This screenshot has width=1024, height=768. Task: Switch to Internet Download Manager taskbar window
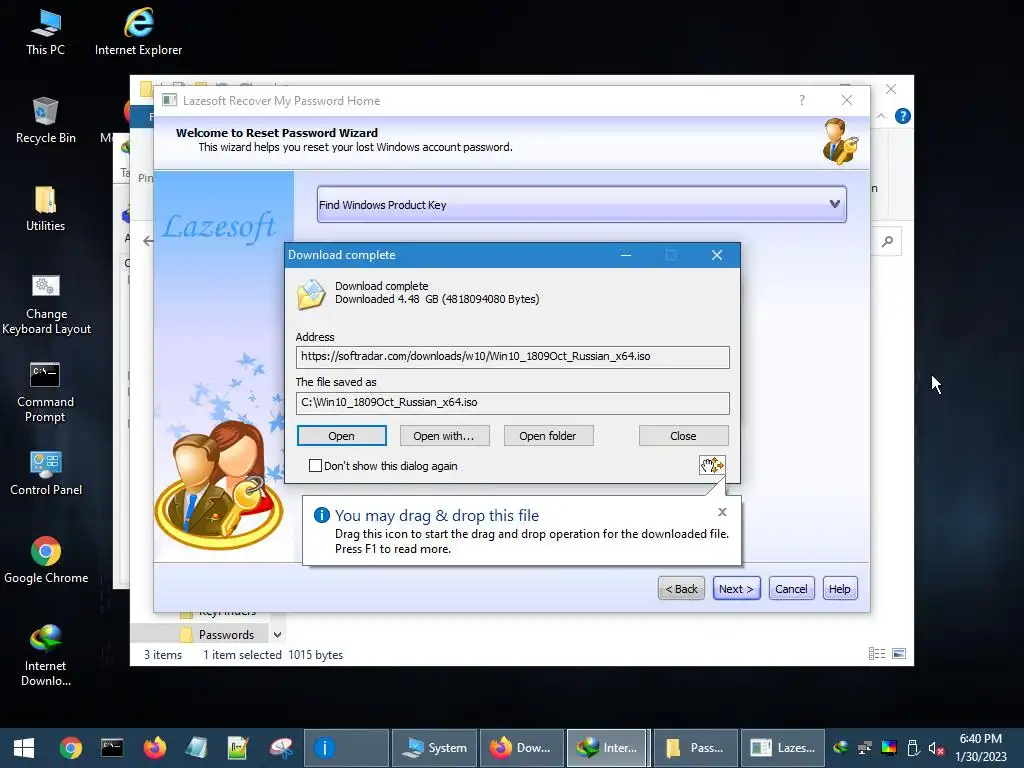(x=607, y=748)
